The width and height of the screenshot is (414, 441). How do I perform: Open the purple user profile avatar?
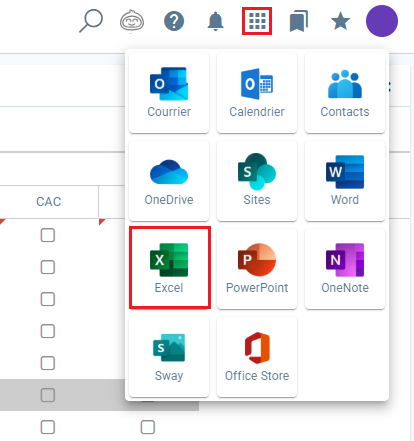[382, 21]
